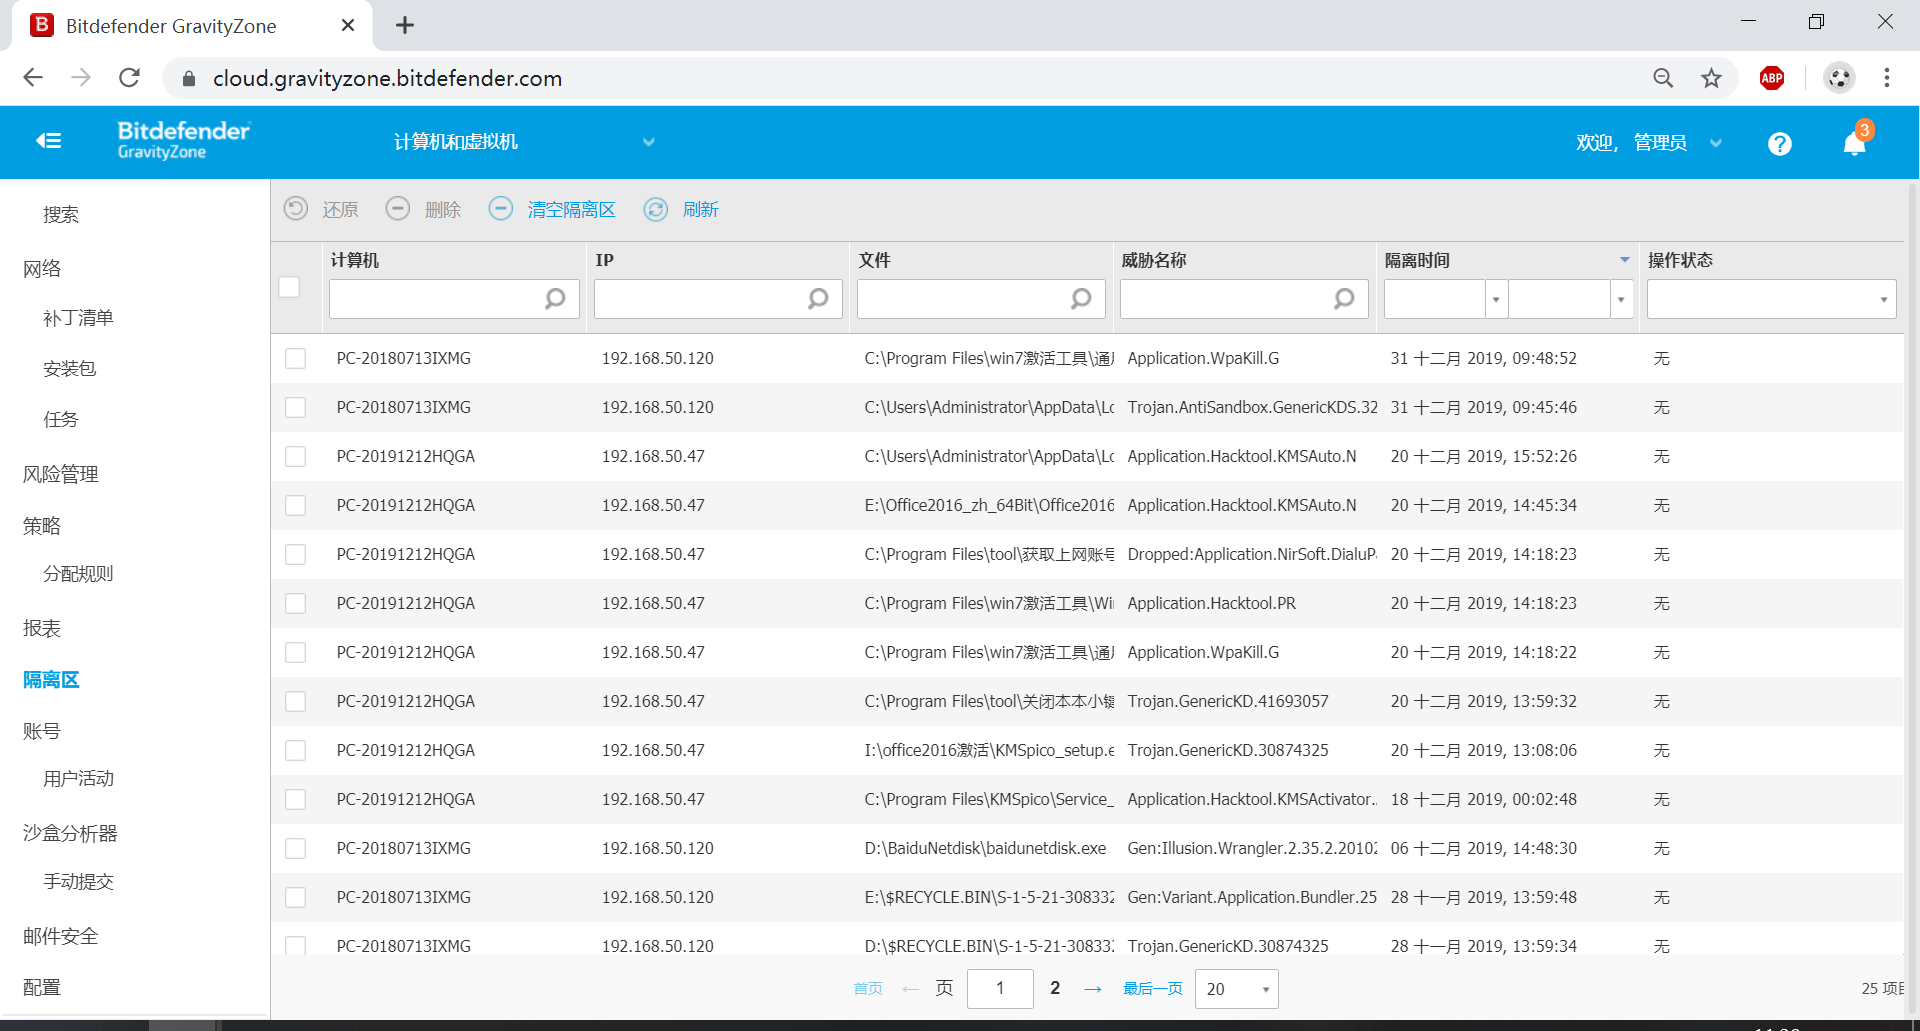Viewport: 1920px width, 1031px height.
Task: Open the browser profile avatar icon
Action: 1839,78
